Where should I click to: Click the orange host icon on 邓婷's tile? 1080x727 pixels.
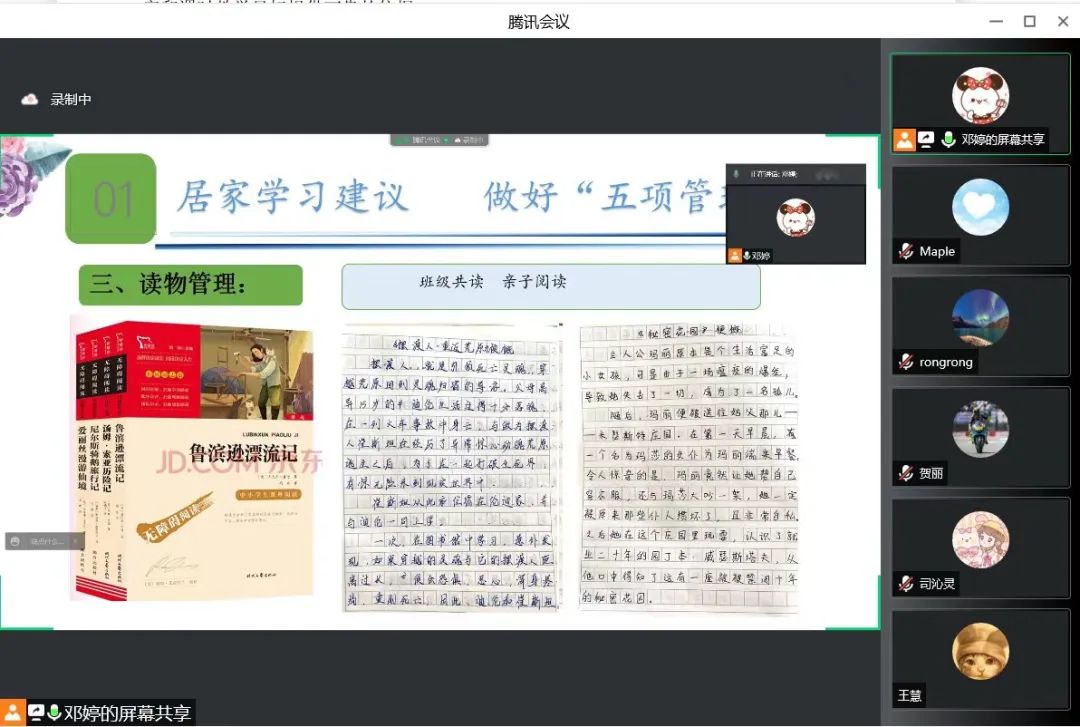905,140
